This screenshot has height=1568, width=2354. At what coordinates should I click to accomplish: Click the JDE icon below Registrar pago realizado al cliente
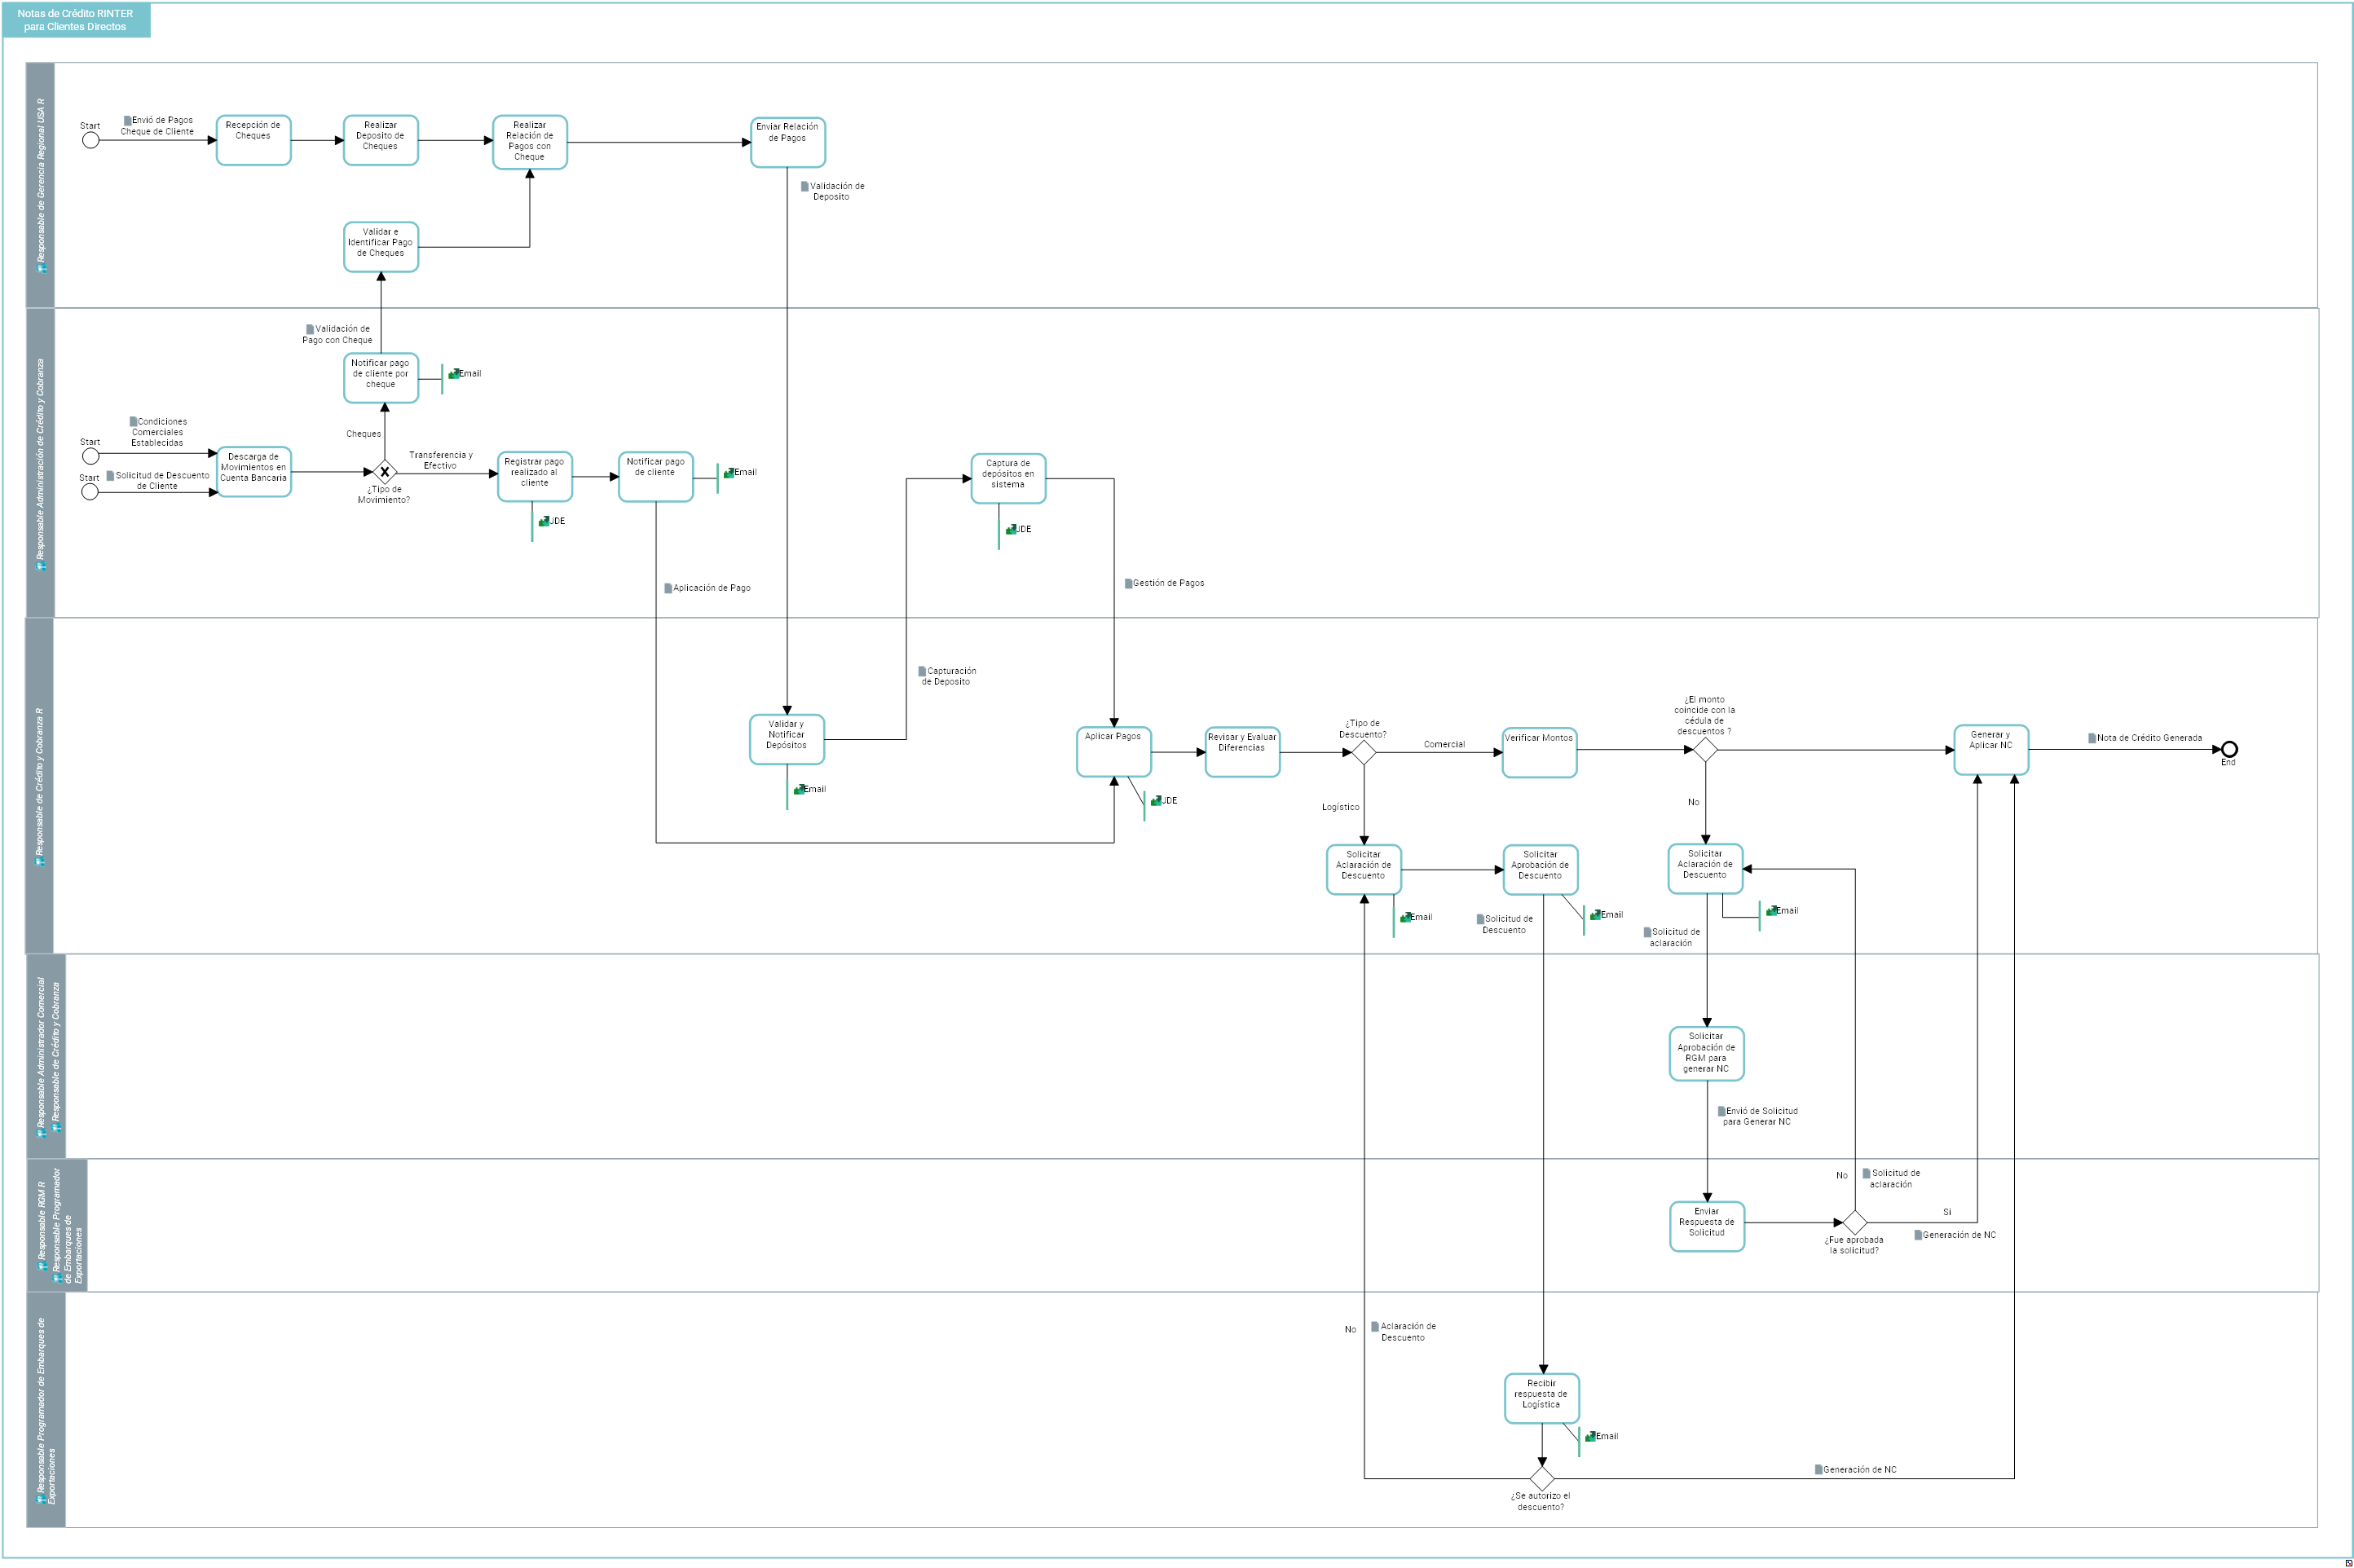pyautogui.click(x=544, y=521)
